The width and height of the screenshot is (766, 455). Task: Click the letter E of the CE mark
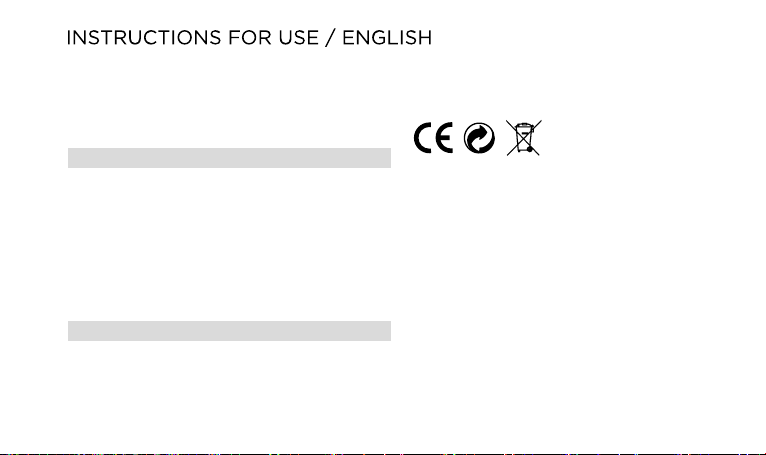(x=444, y=138)
